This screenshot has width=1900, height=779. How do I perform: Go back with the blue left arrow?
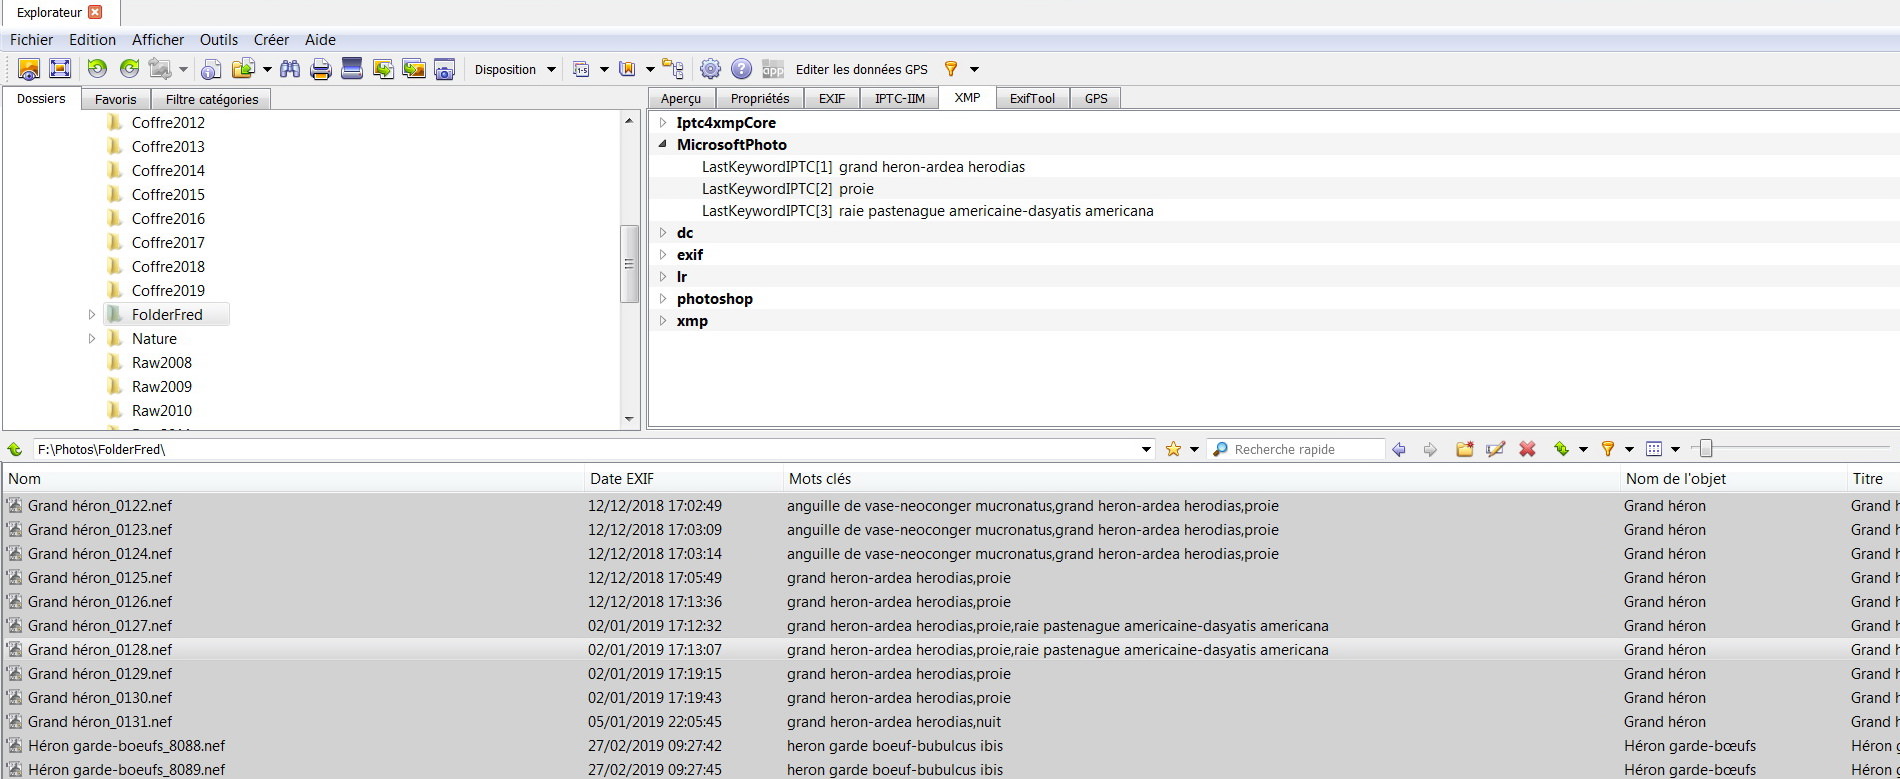(x=1399, y=449)
